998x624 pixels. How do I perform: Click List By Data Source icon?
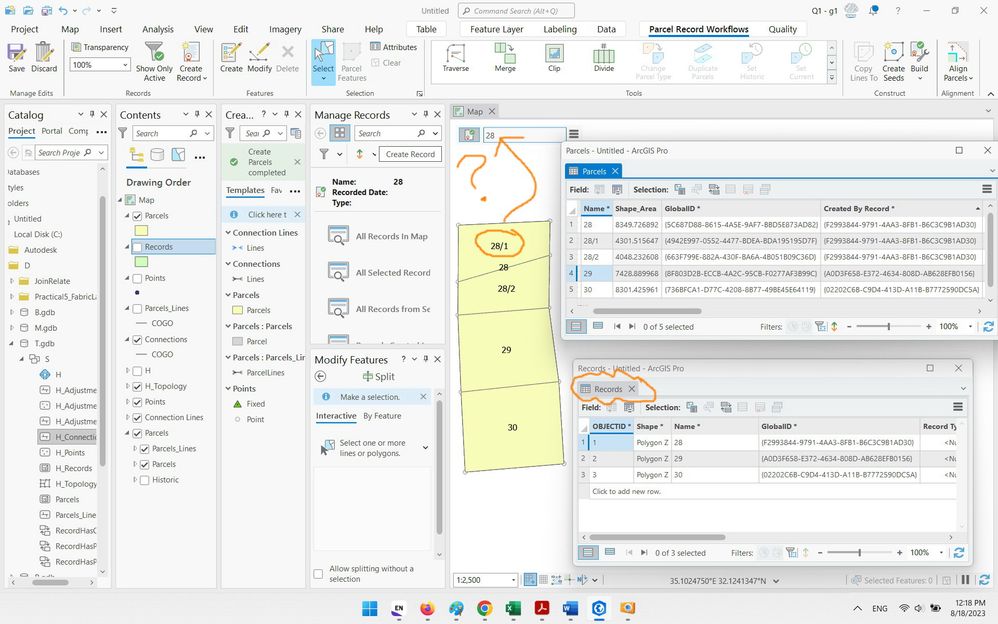click(x=157, y=155)
